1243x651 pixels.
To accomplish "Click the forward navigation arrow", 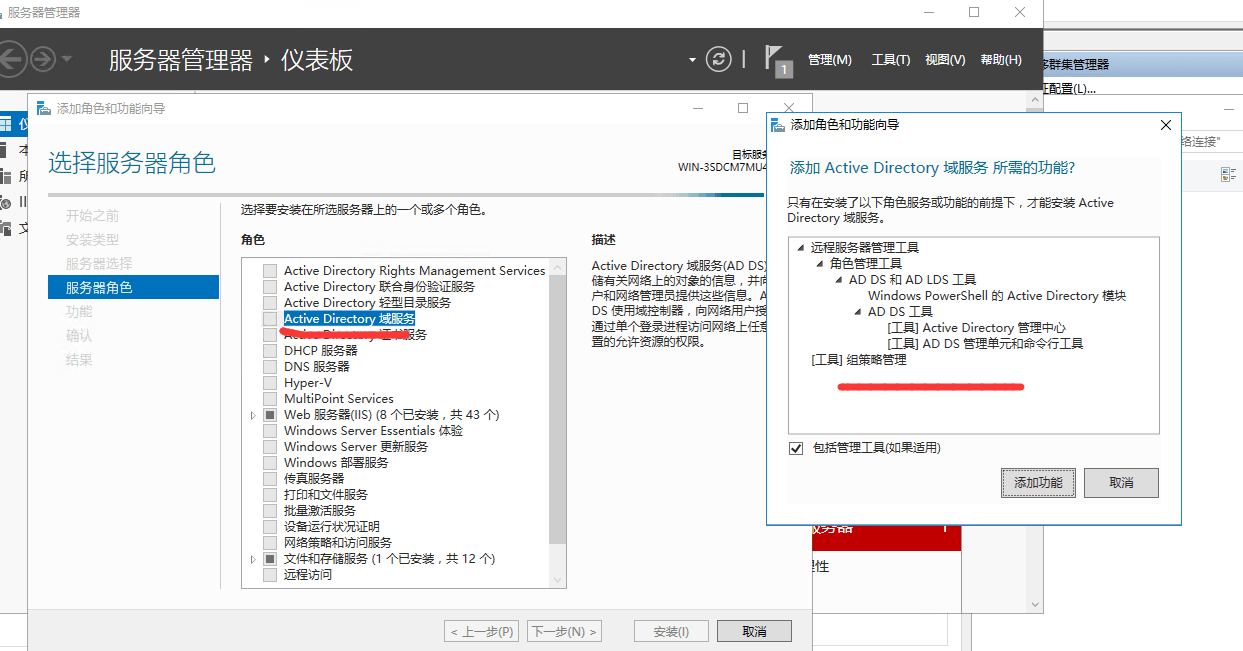I will 42,59.
